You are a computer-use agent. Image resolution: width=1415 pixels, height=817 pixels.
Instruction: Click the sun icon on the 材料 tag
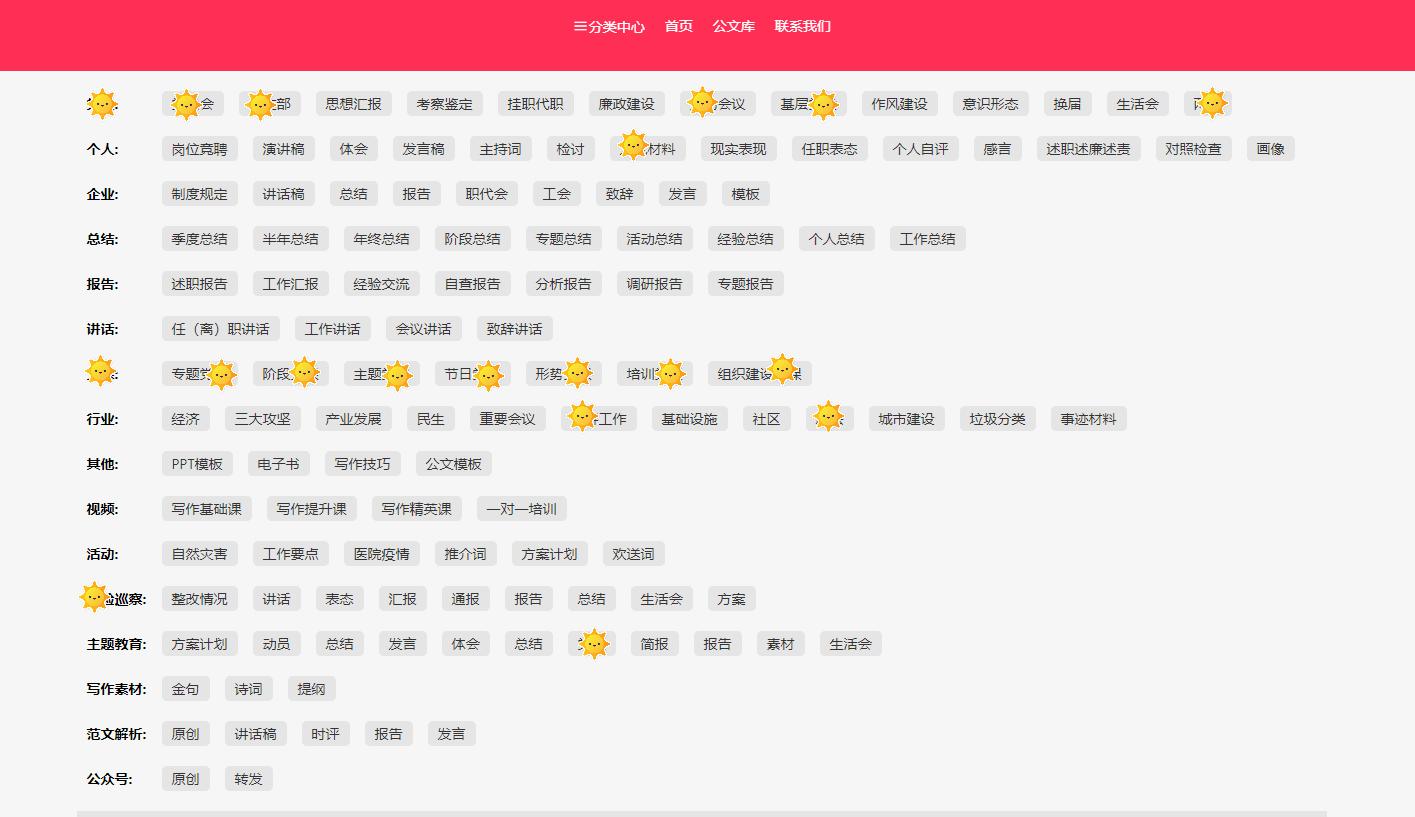[634, 146]
